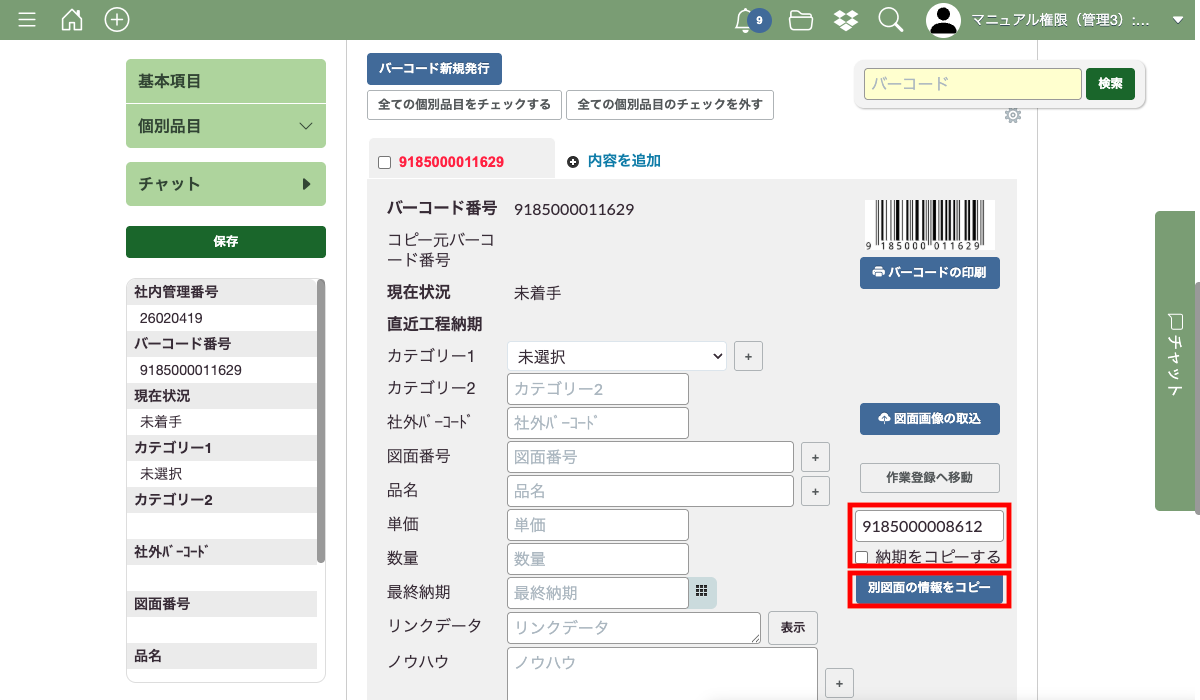The height and width of the screenshot is (700, 1200).
Task: Go to home via house icon
Action: 72,20
